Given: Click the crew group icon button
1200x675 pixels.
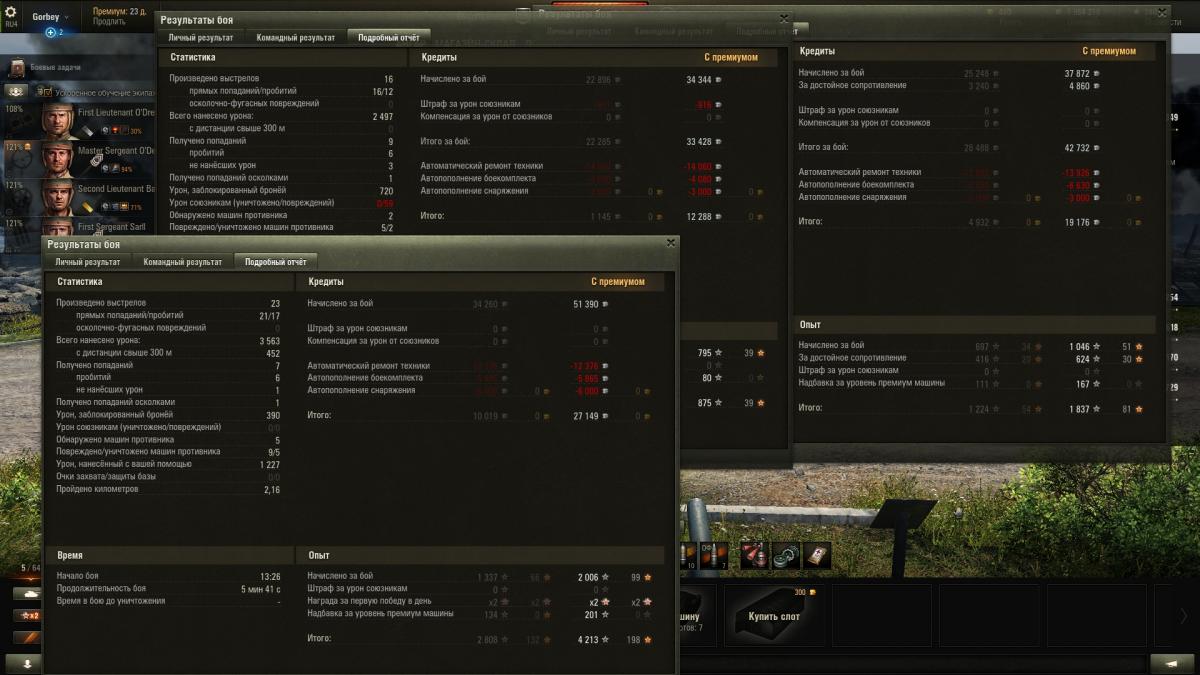Looking at the screenshot, I should pos(18,91).
